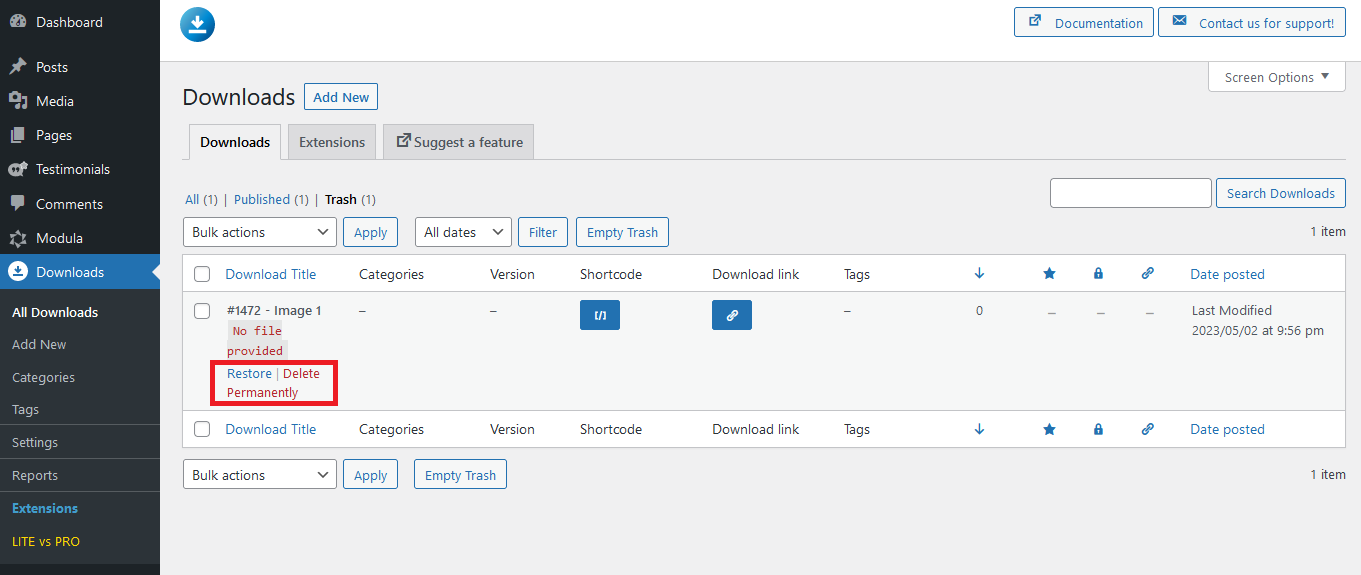The width and height of the screenshot is (1361, 575).
Task: Open Categories in the Downloads submenu
Action: pyautogui.click(x=43, y=377)
